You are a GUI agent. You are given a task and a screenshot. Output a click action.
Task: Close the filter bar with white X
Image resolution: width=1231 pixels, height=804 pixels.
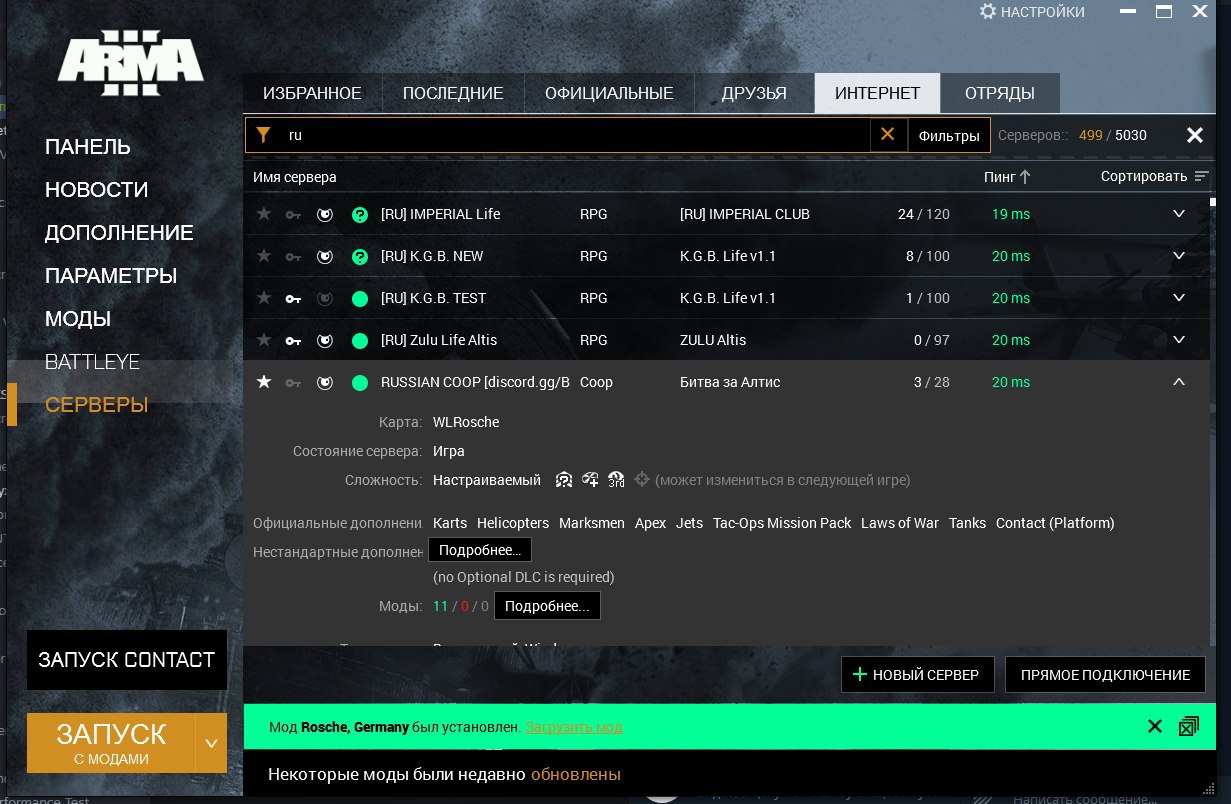[1194, 135]
